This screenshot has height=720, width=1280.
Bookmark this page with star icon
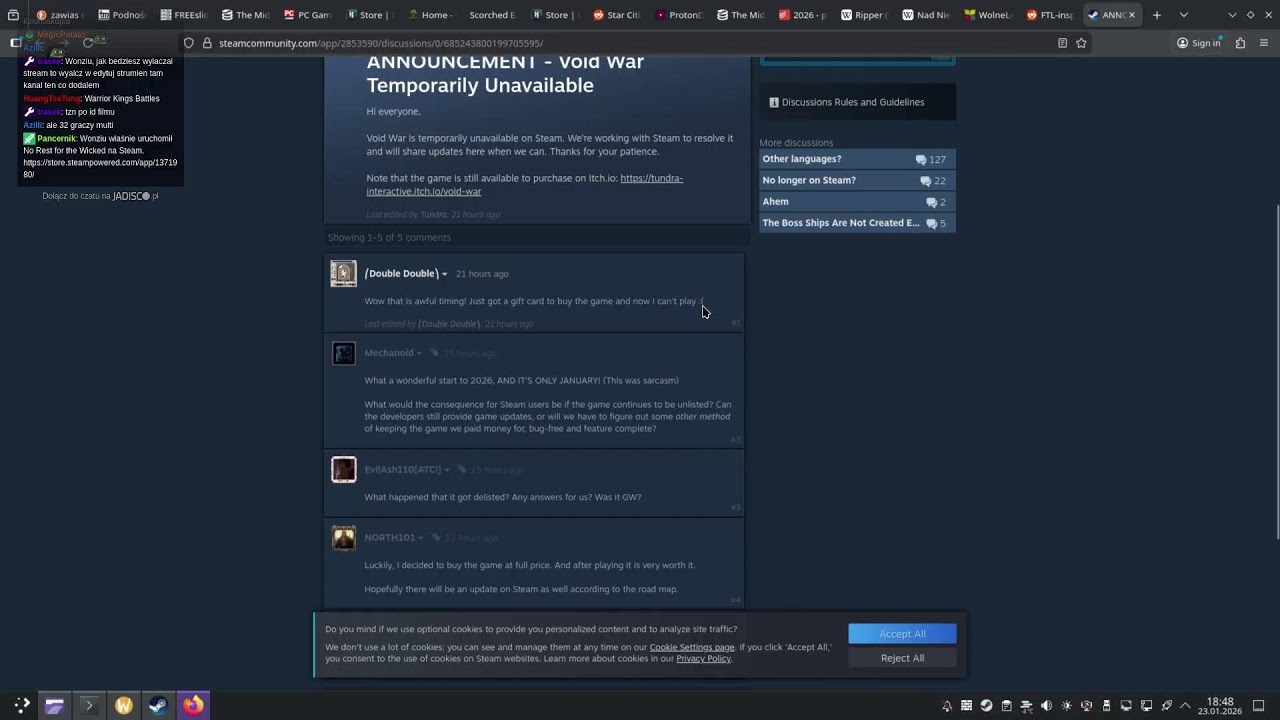pyautogui.click(x=1081, y=43)
